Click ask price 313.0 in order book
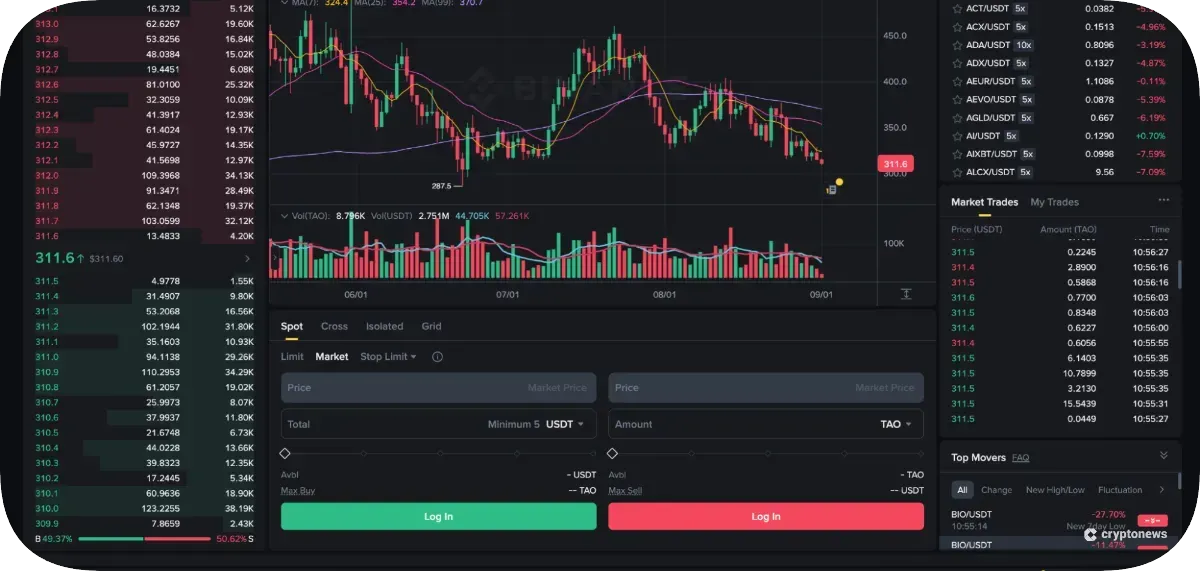Viewport: 1200px width, 571px height. (x=47, y=23)
